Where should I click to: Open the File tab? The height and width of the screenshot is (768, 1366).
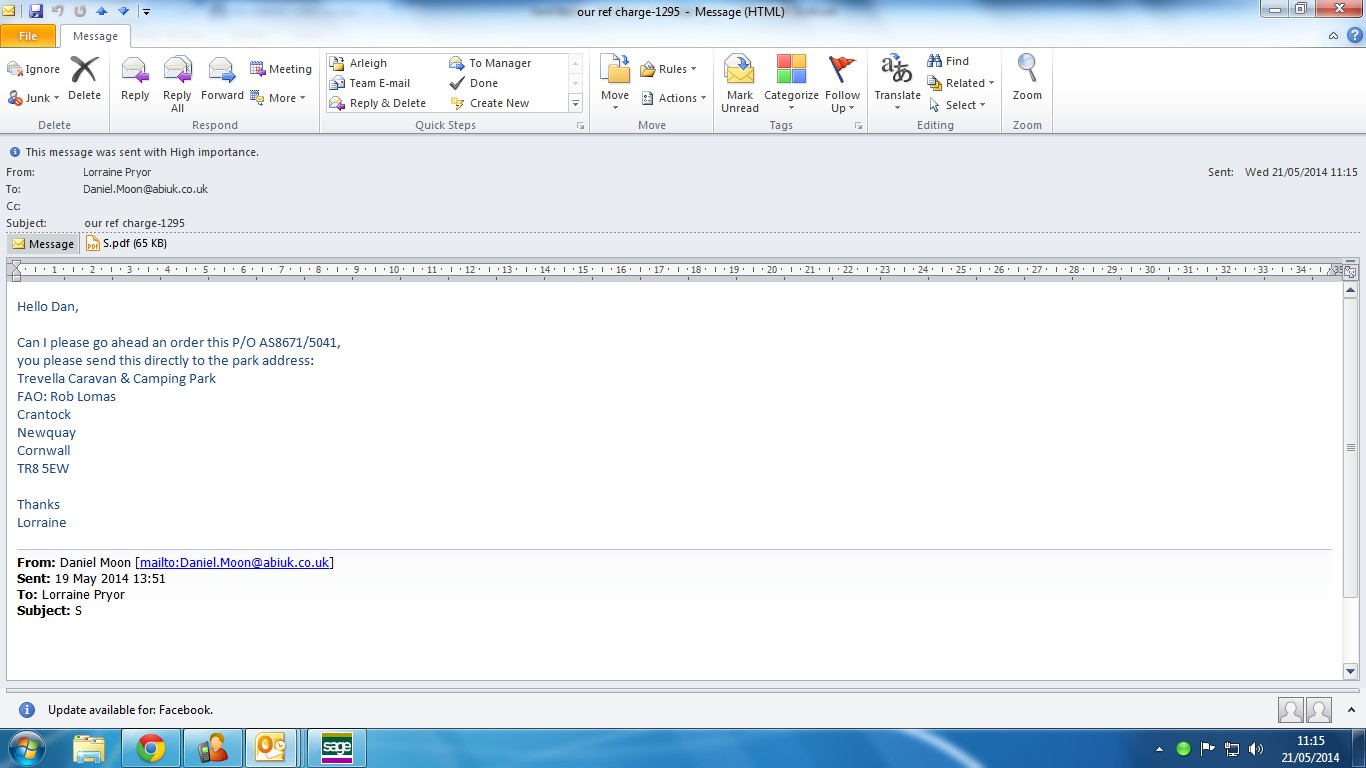[x=28, y=36]
